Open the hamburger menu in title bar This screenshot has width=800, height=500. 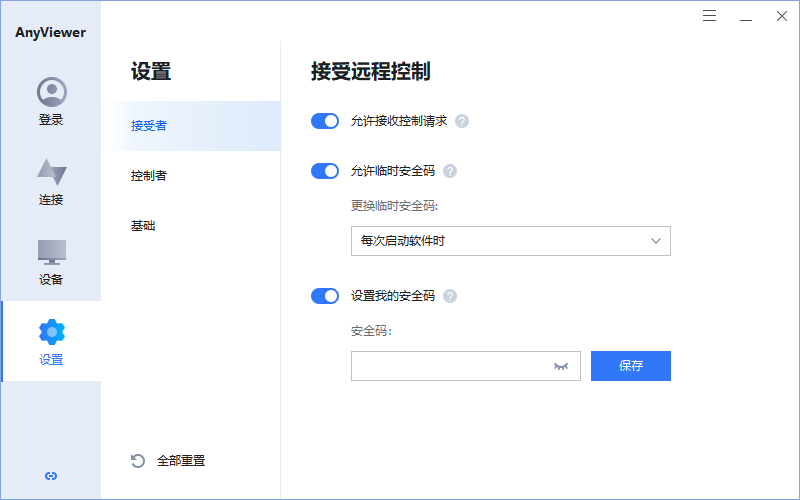point(710,16)
